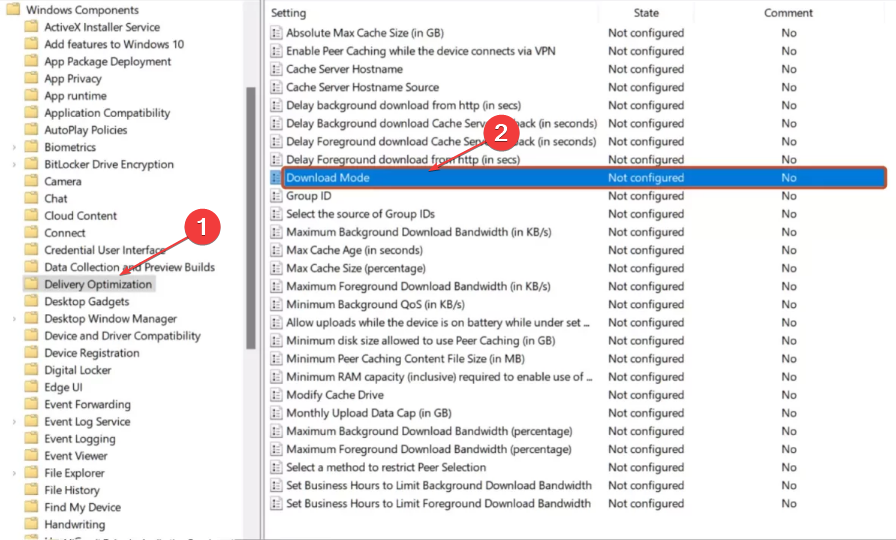Select the Event Logging folder
Viewport: 896px width, 540px height.
(80, 438)
